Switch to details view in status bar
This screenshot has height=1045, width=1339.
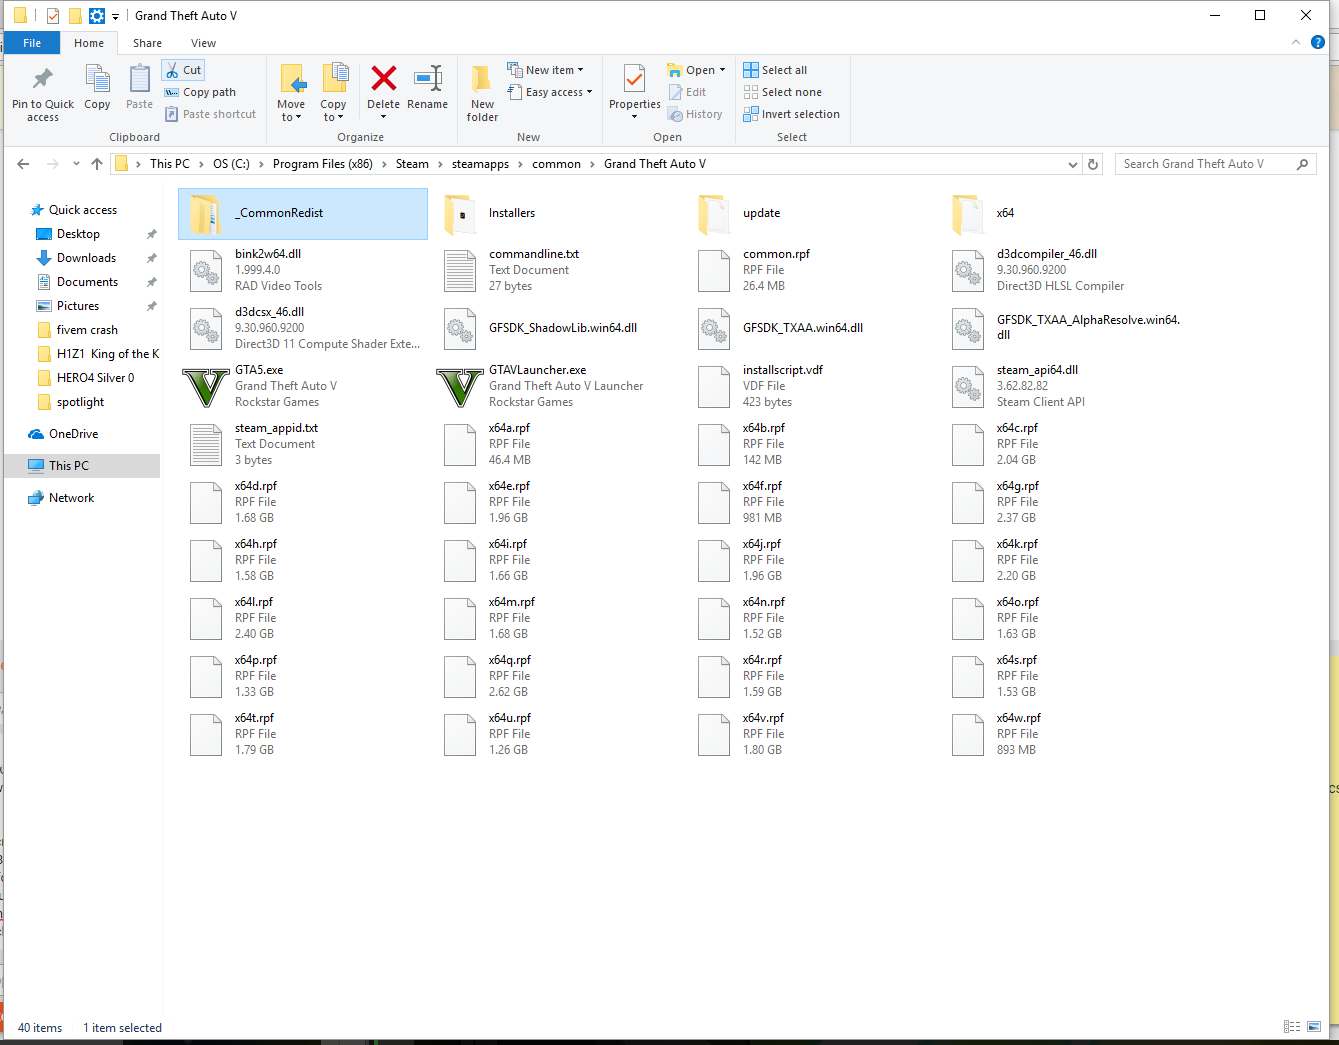(x=1292, y=1027)
